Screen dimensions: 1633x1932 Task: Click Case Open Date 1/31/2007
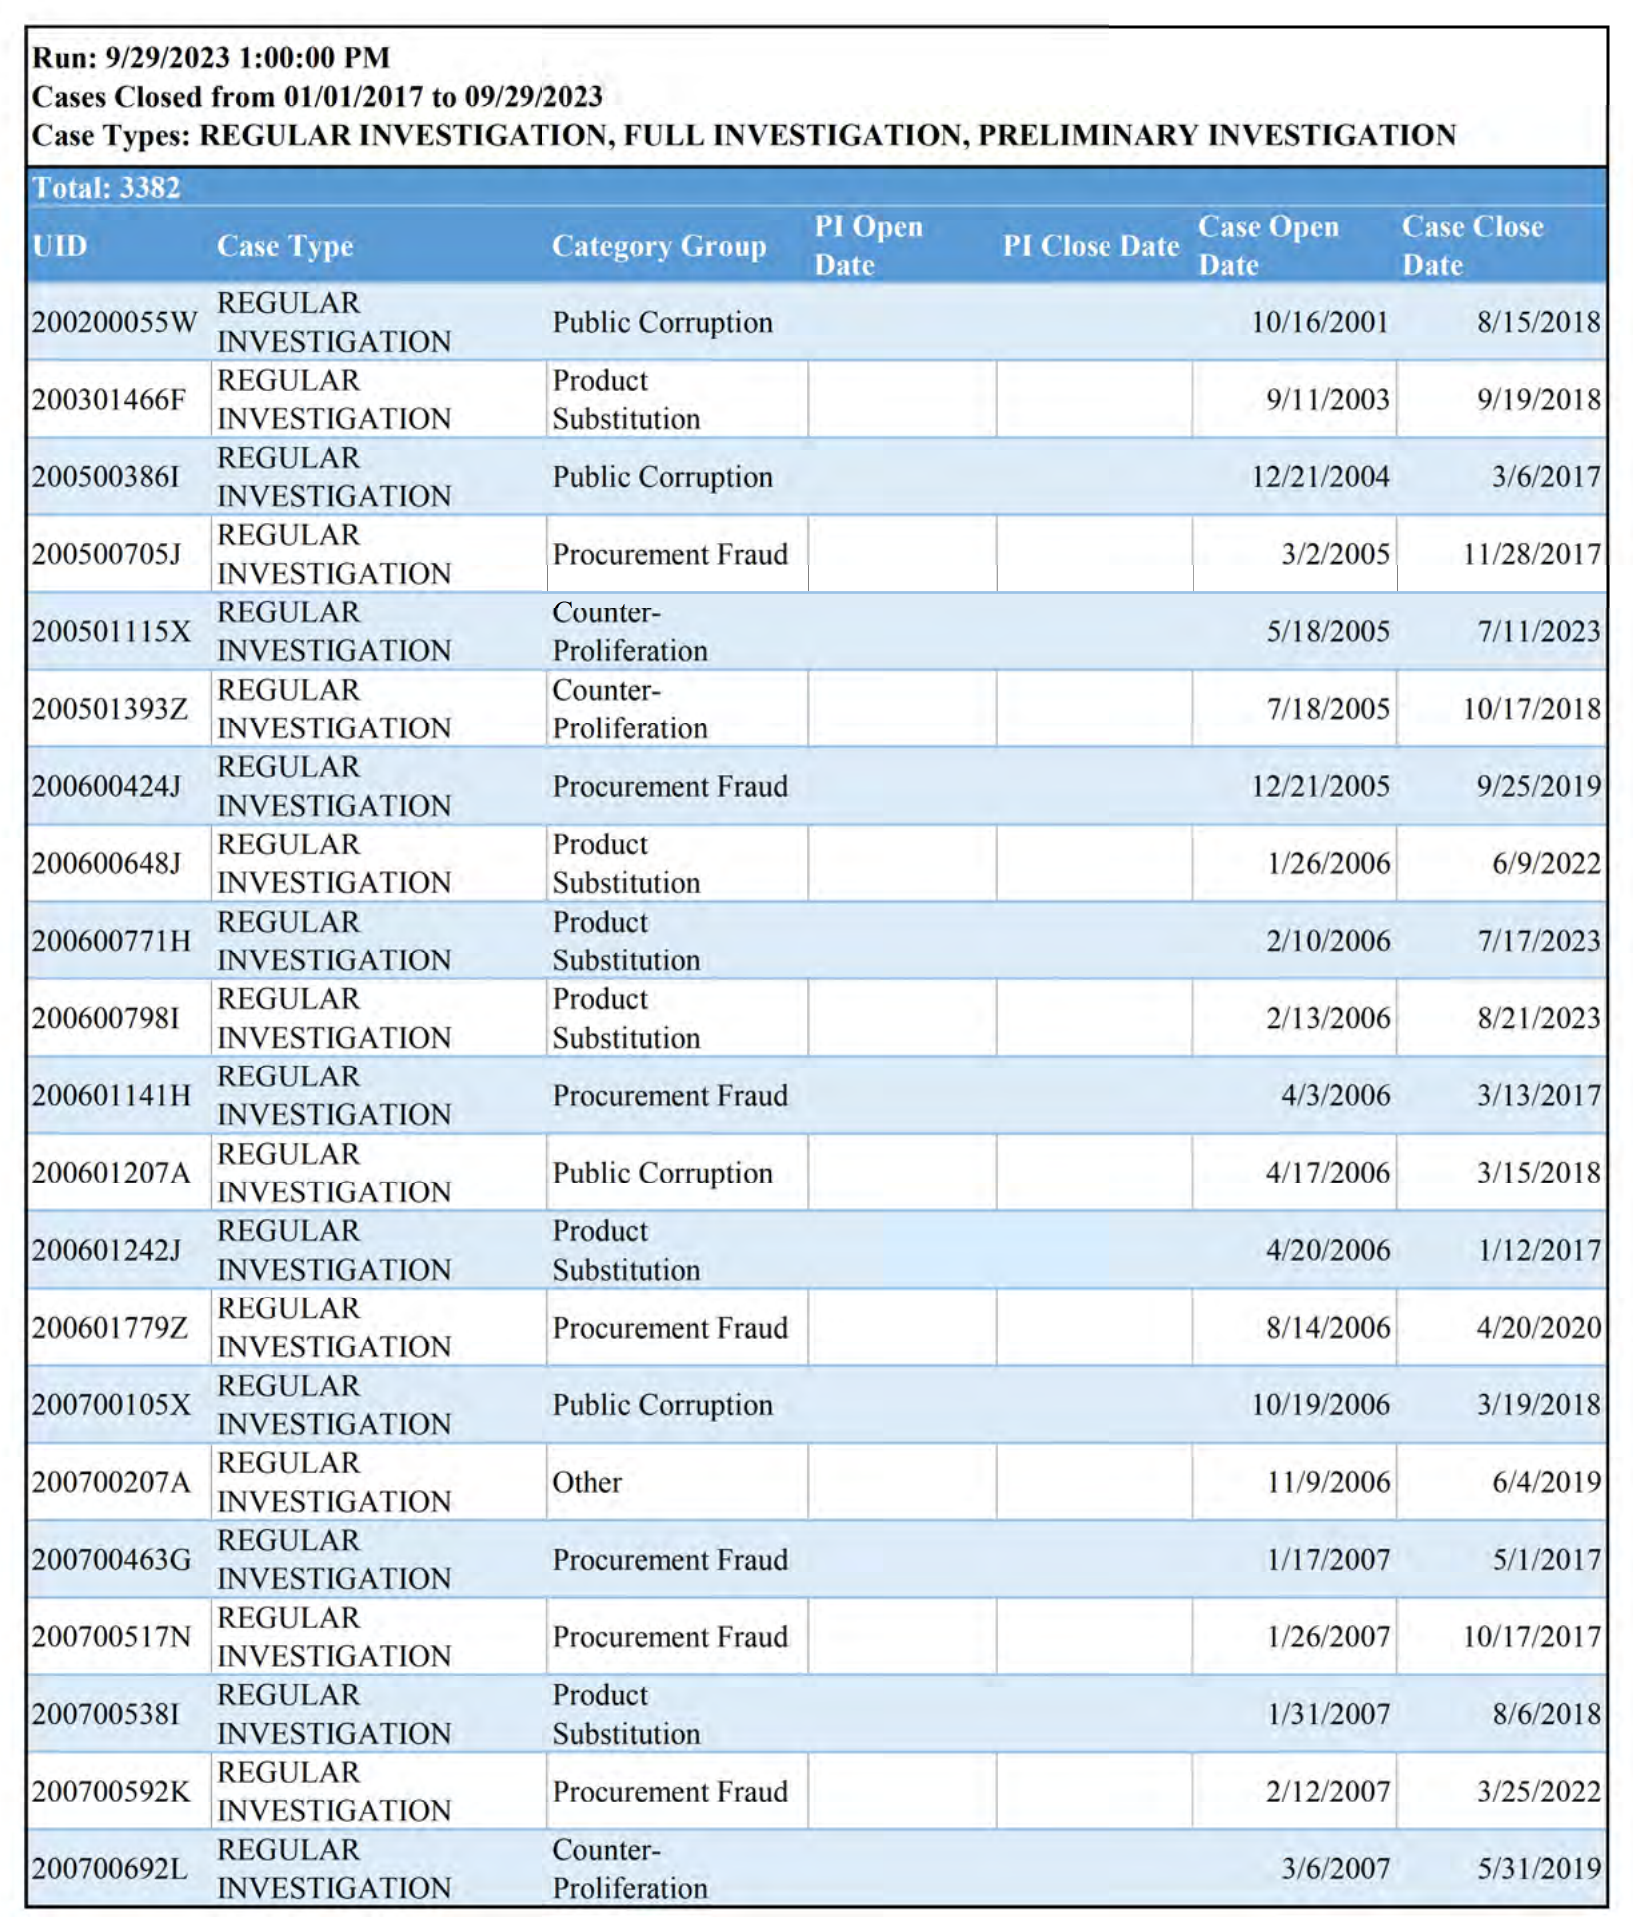click(1328, 1714)
